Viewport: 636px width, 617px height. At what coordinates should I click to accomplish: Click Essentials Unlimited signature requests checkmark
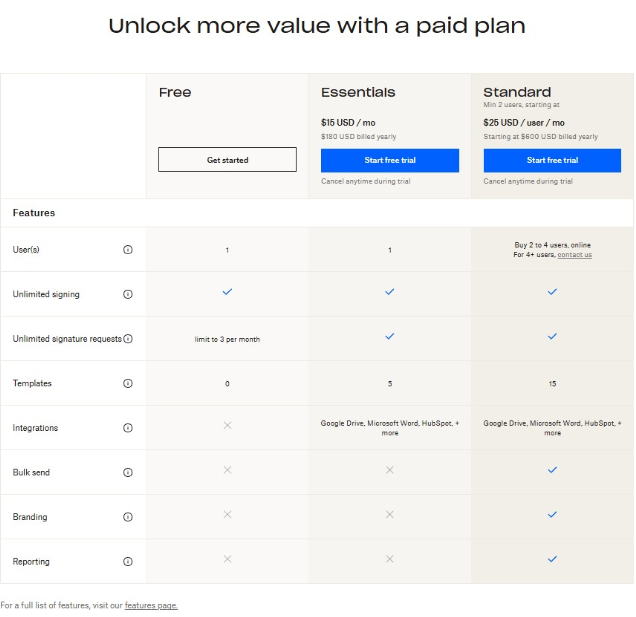click(x=390, y=337)
